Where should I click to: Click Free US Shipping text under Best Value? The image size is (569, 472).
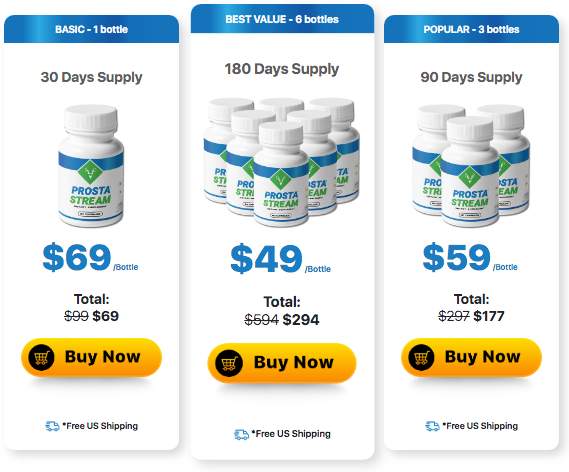291,434
